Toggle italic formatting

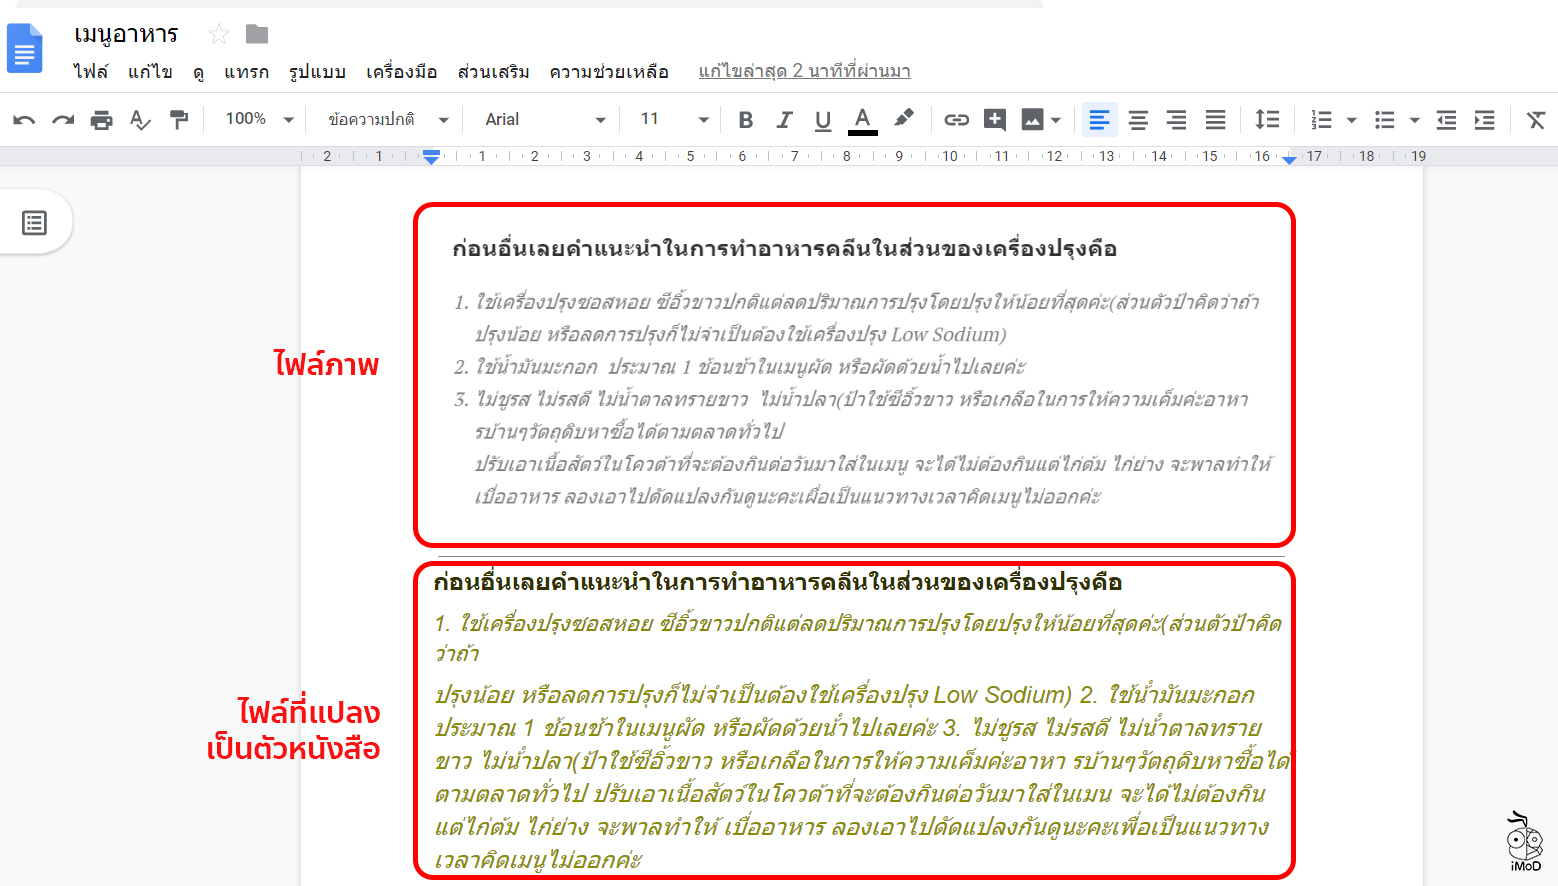coord(784,120)
